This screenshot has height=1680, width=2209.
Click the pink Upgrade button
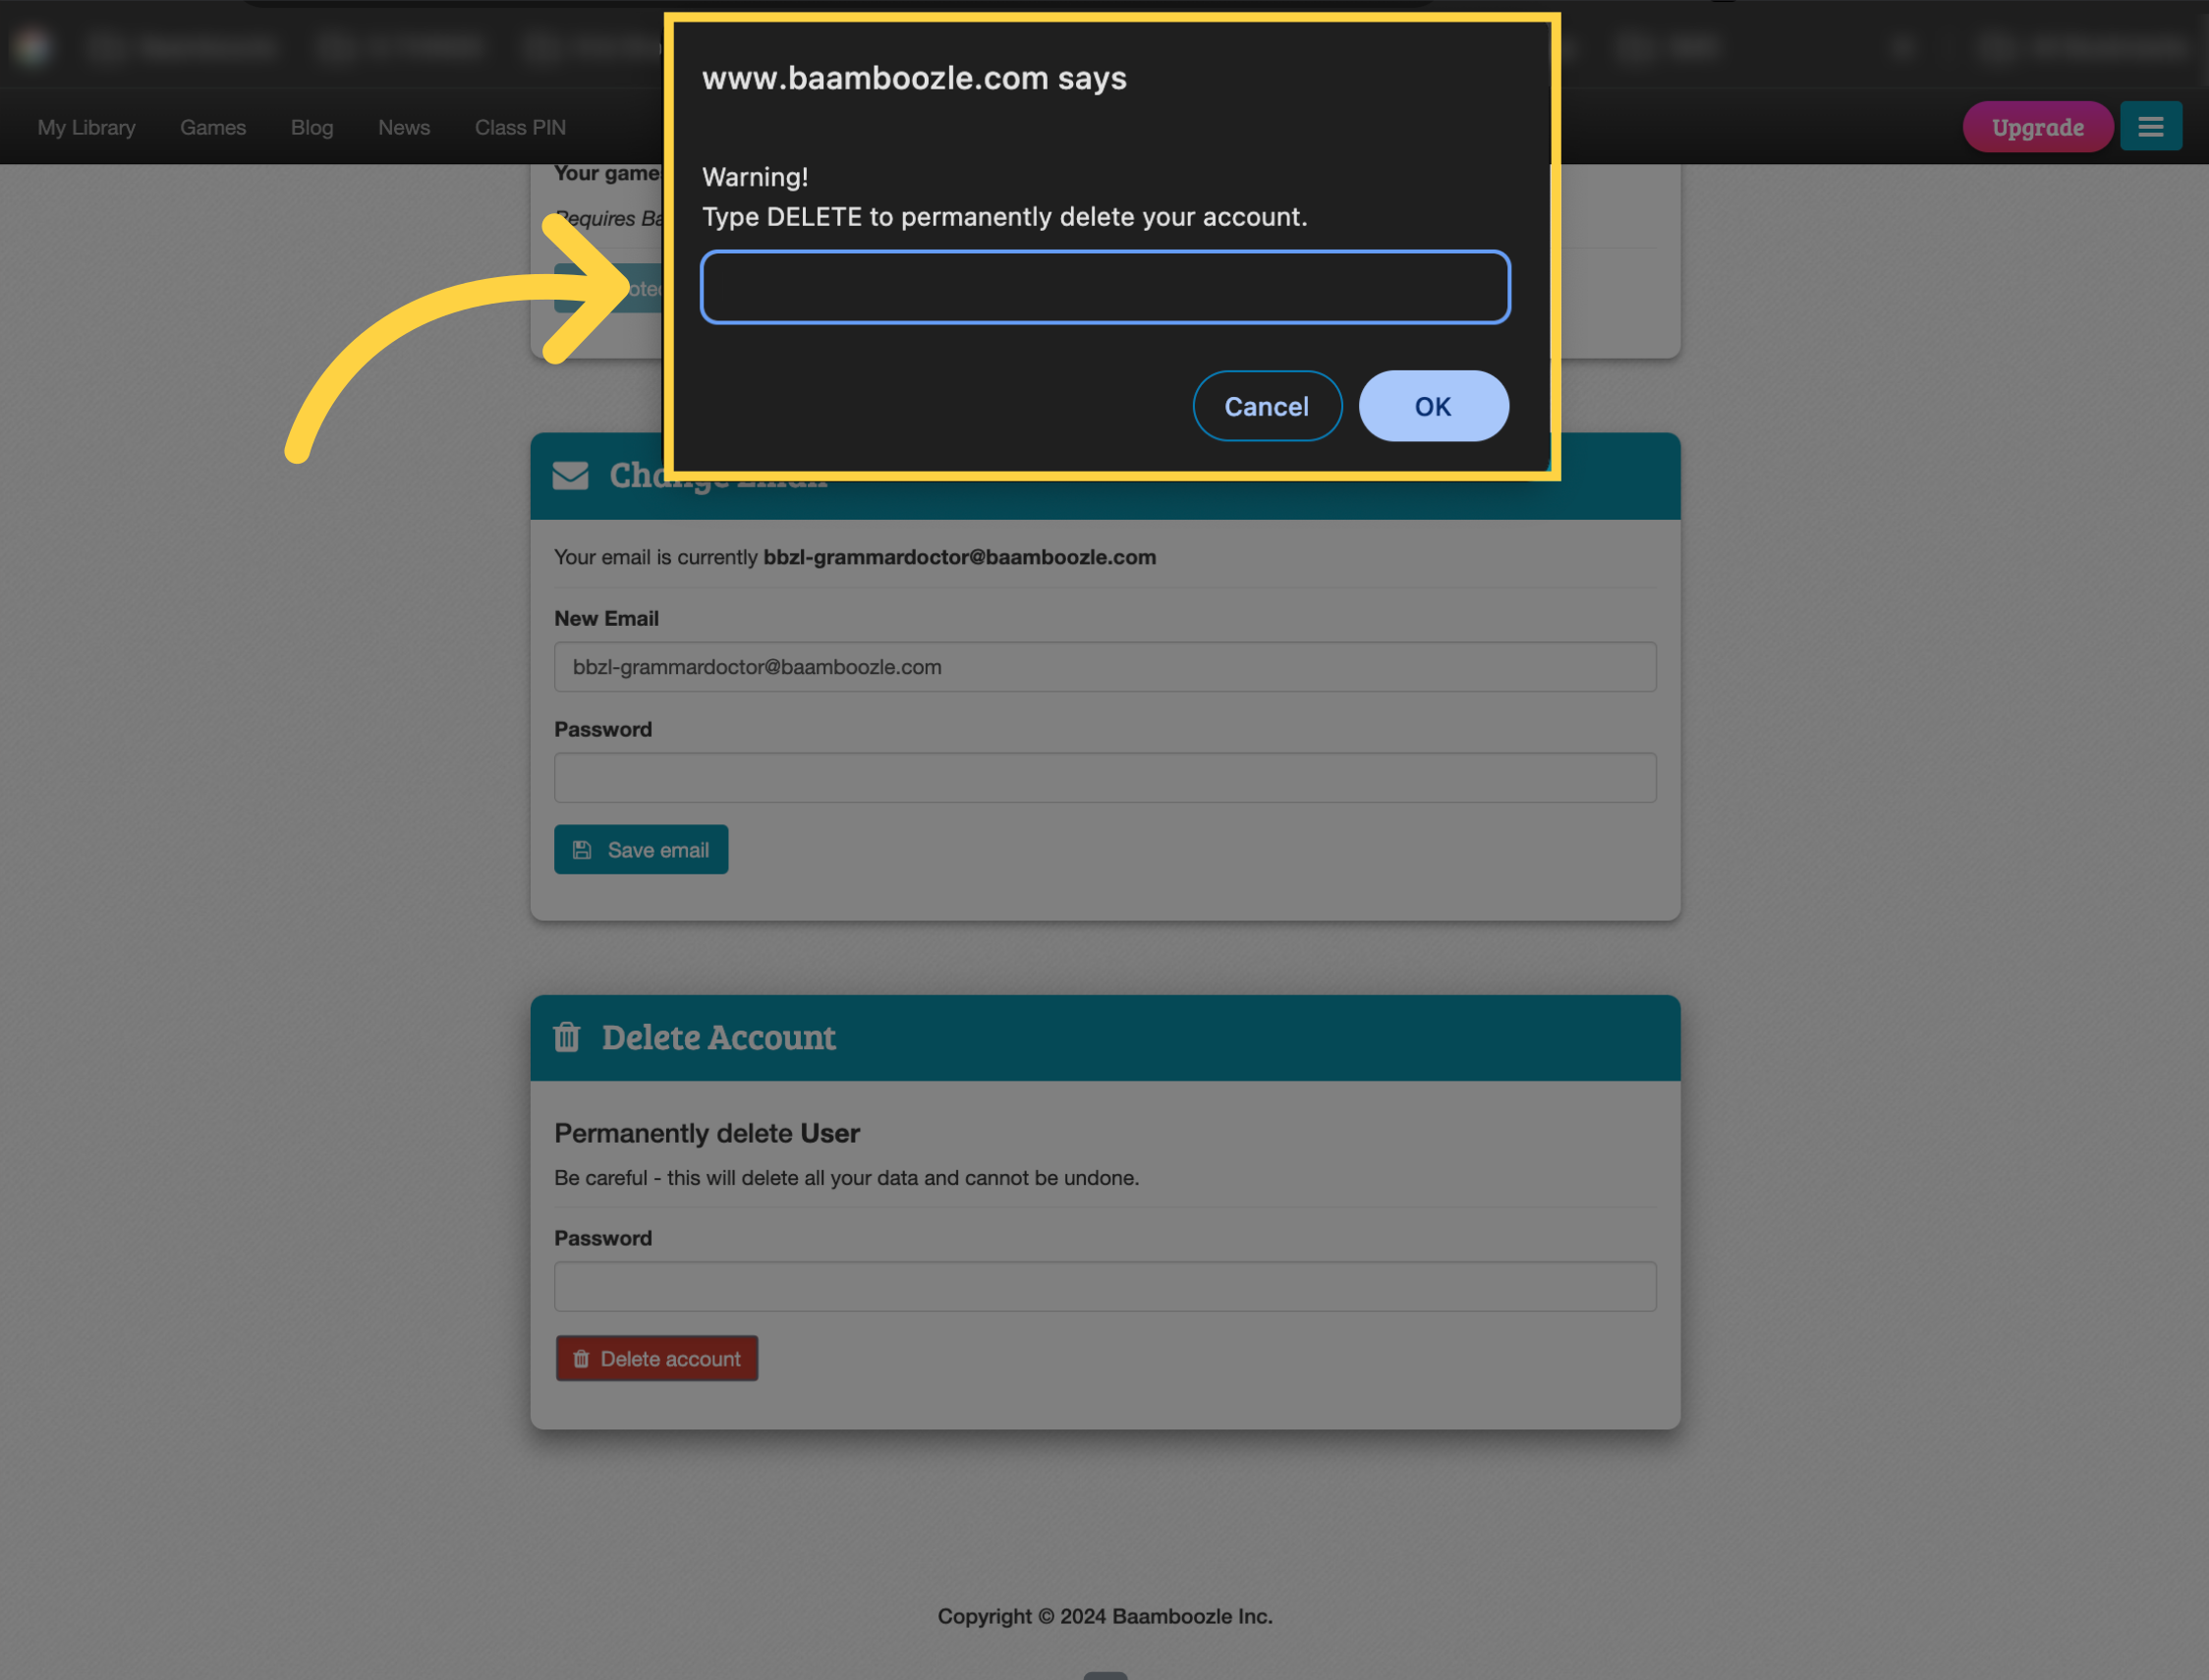[2037, 127]
